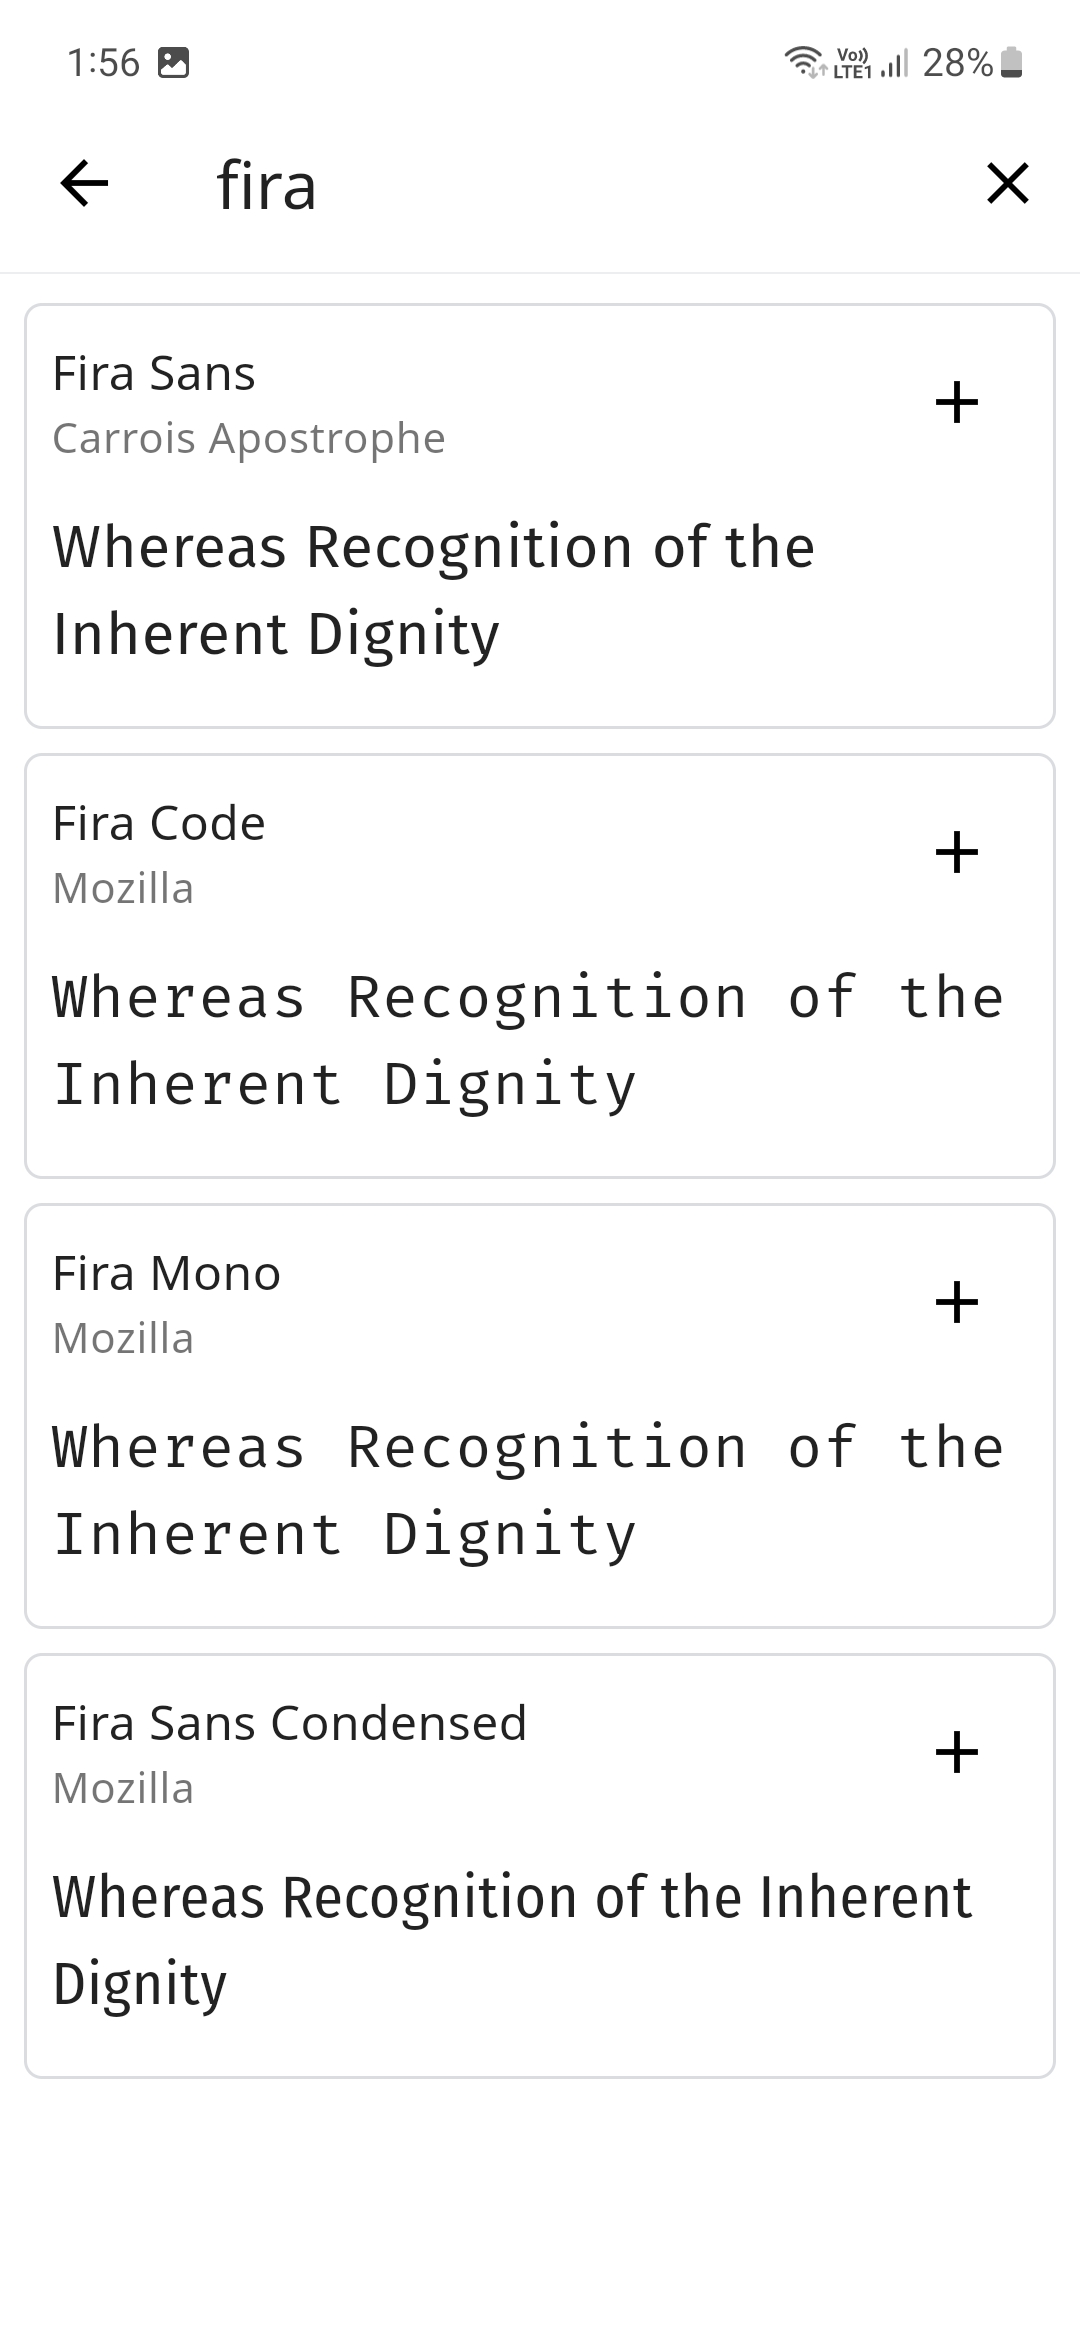The image size is (1080, 2340).
Task: Select Mozilla designer under Fira Code
Action: click(x=123, y=889)
